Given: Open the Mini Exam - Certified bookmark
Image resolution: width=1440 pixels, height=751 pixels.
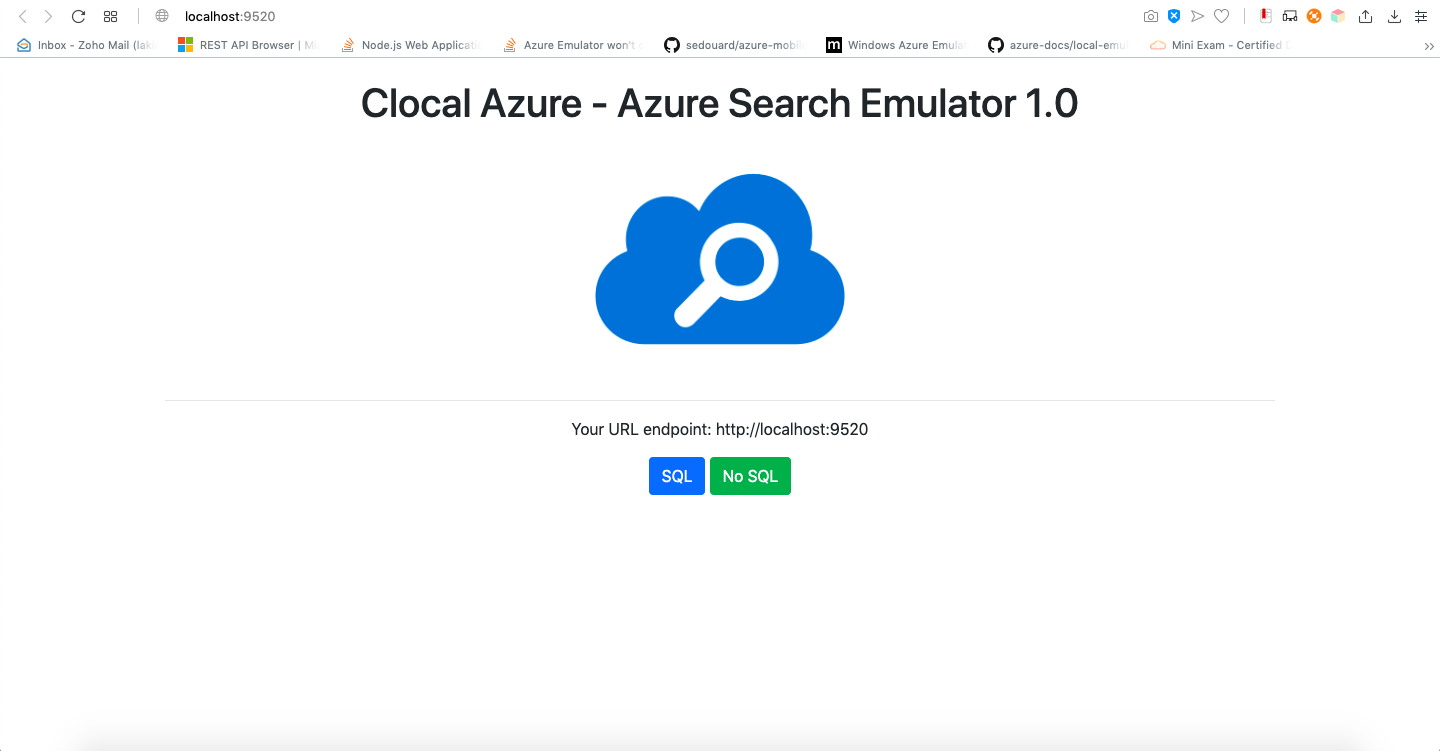Looking at the screenshot, I should pyautogui.click(x=1221, y=45).
